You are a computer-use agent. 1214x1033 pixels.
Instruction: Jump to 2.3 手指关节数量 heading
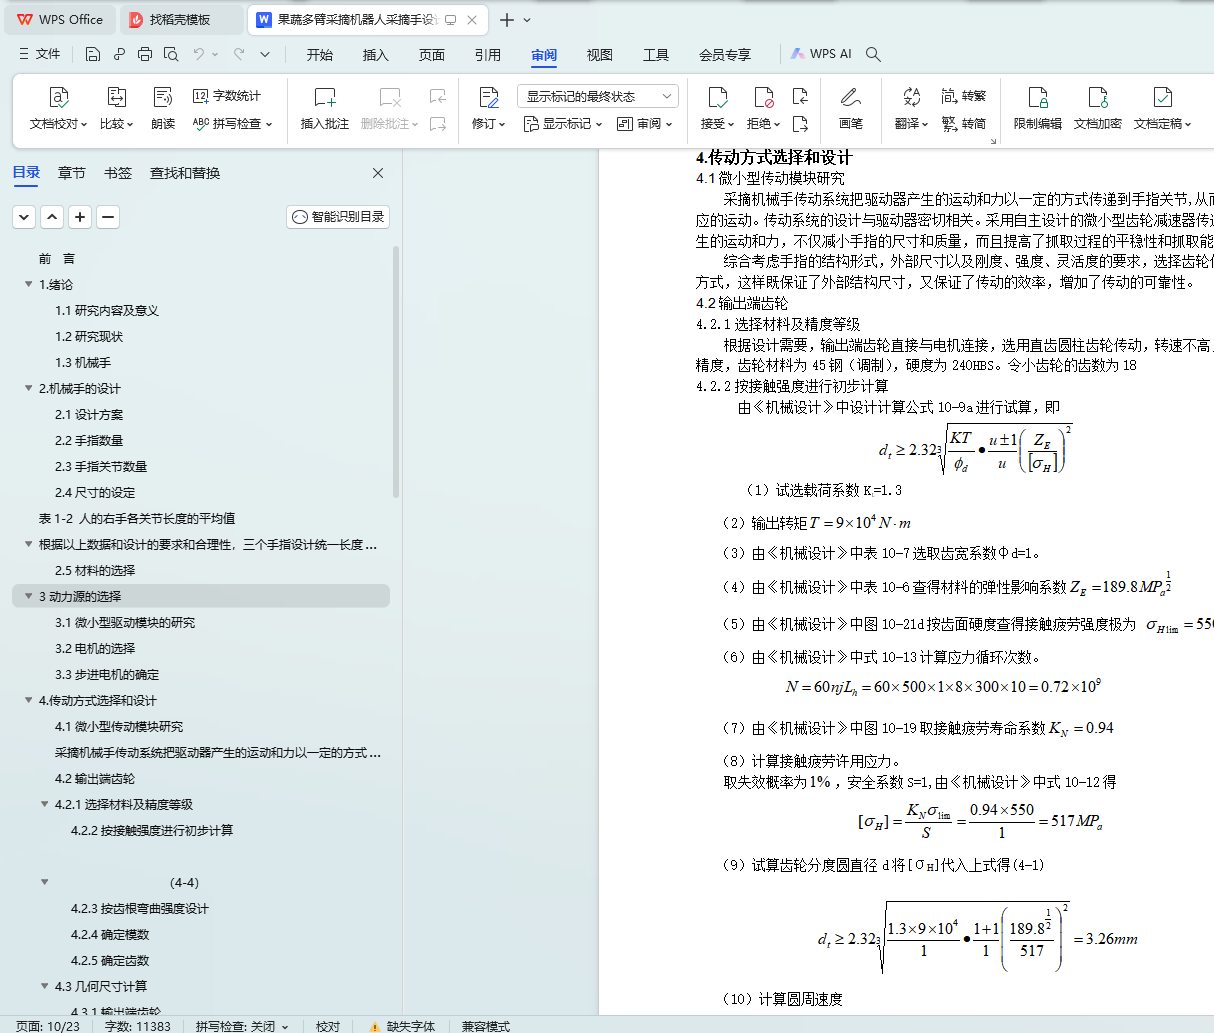101,467
